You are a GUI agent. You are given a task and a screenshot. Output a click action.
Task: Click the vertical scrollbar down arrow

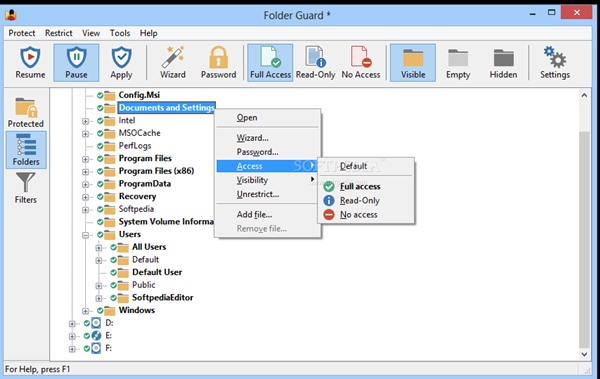(x=584, y=354)
